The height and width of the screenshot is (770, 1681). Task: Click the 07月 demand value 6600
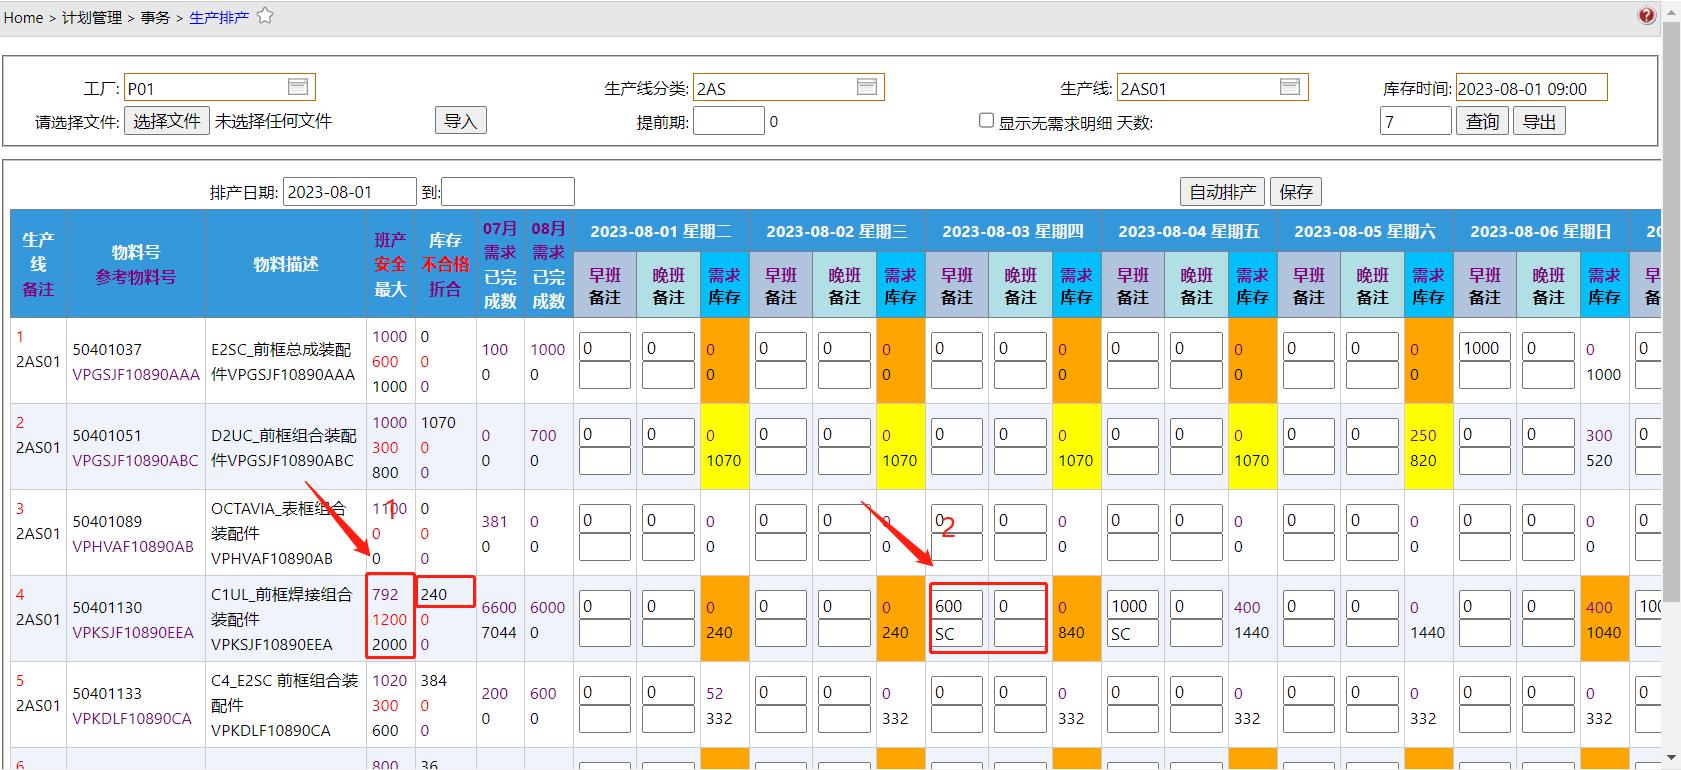point(499,607)
